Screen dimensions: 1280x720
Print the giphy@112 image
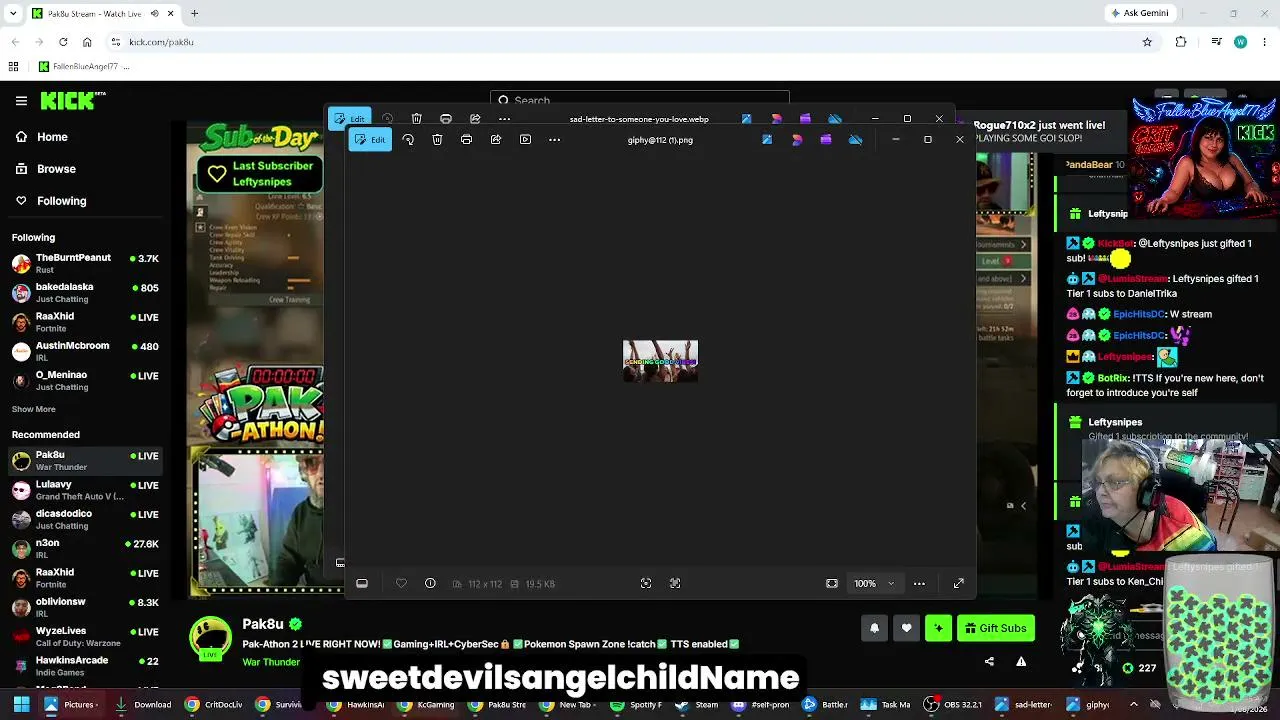click(466, 140)
